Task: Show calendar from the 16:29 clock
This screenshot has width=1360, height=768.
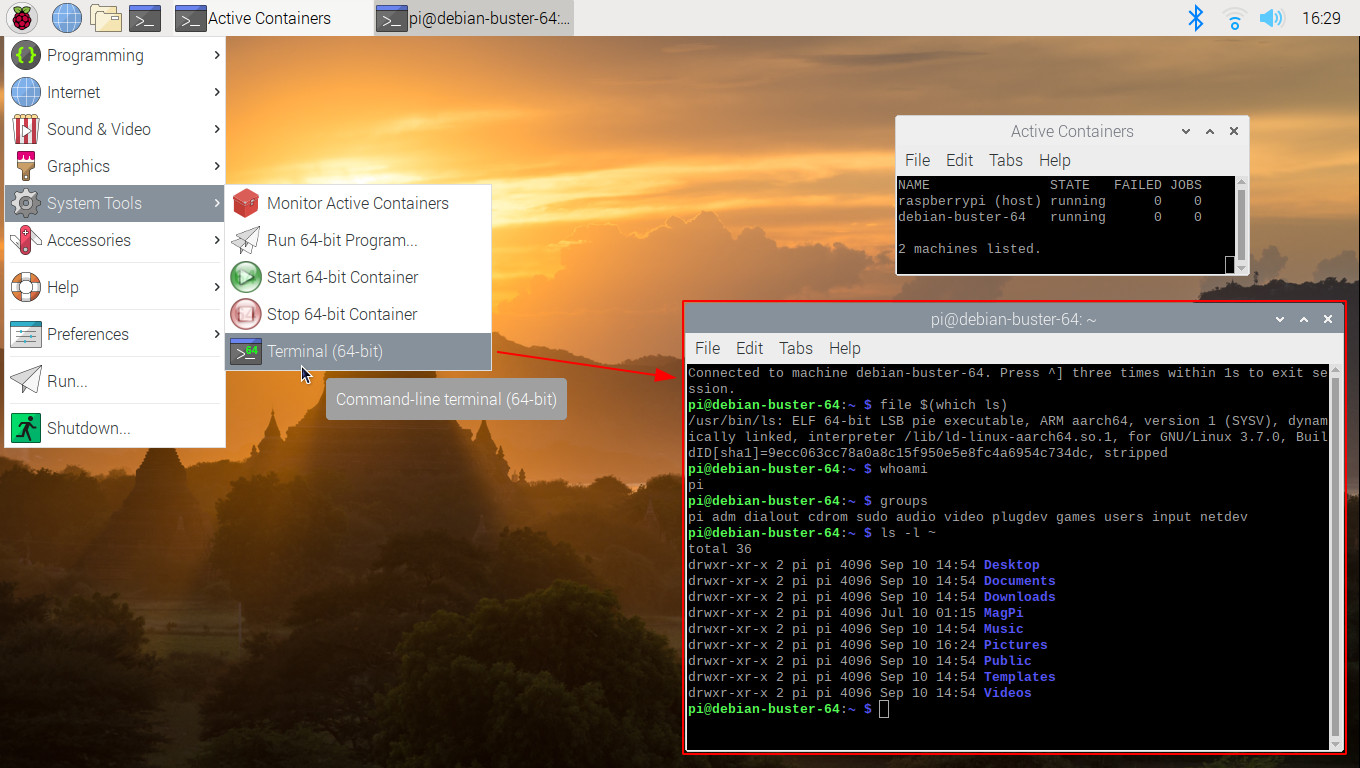Action: click(x=1321, y=18)
